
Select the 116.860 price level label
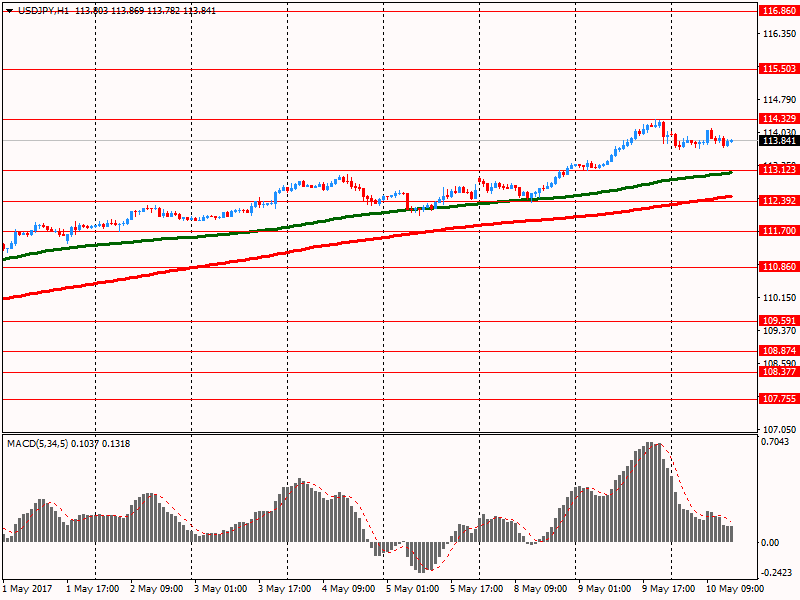[x=779, y=11]
